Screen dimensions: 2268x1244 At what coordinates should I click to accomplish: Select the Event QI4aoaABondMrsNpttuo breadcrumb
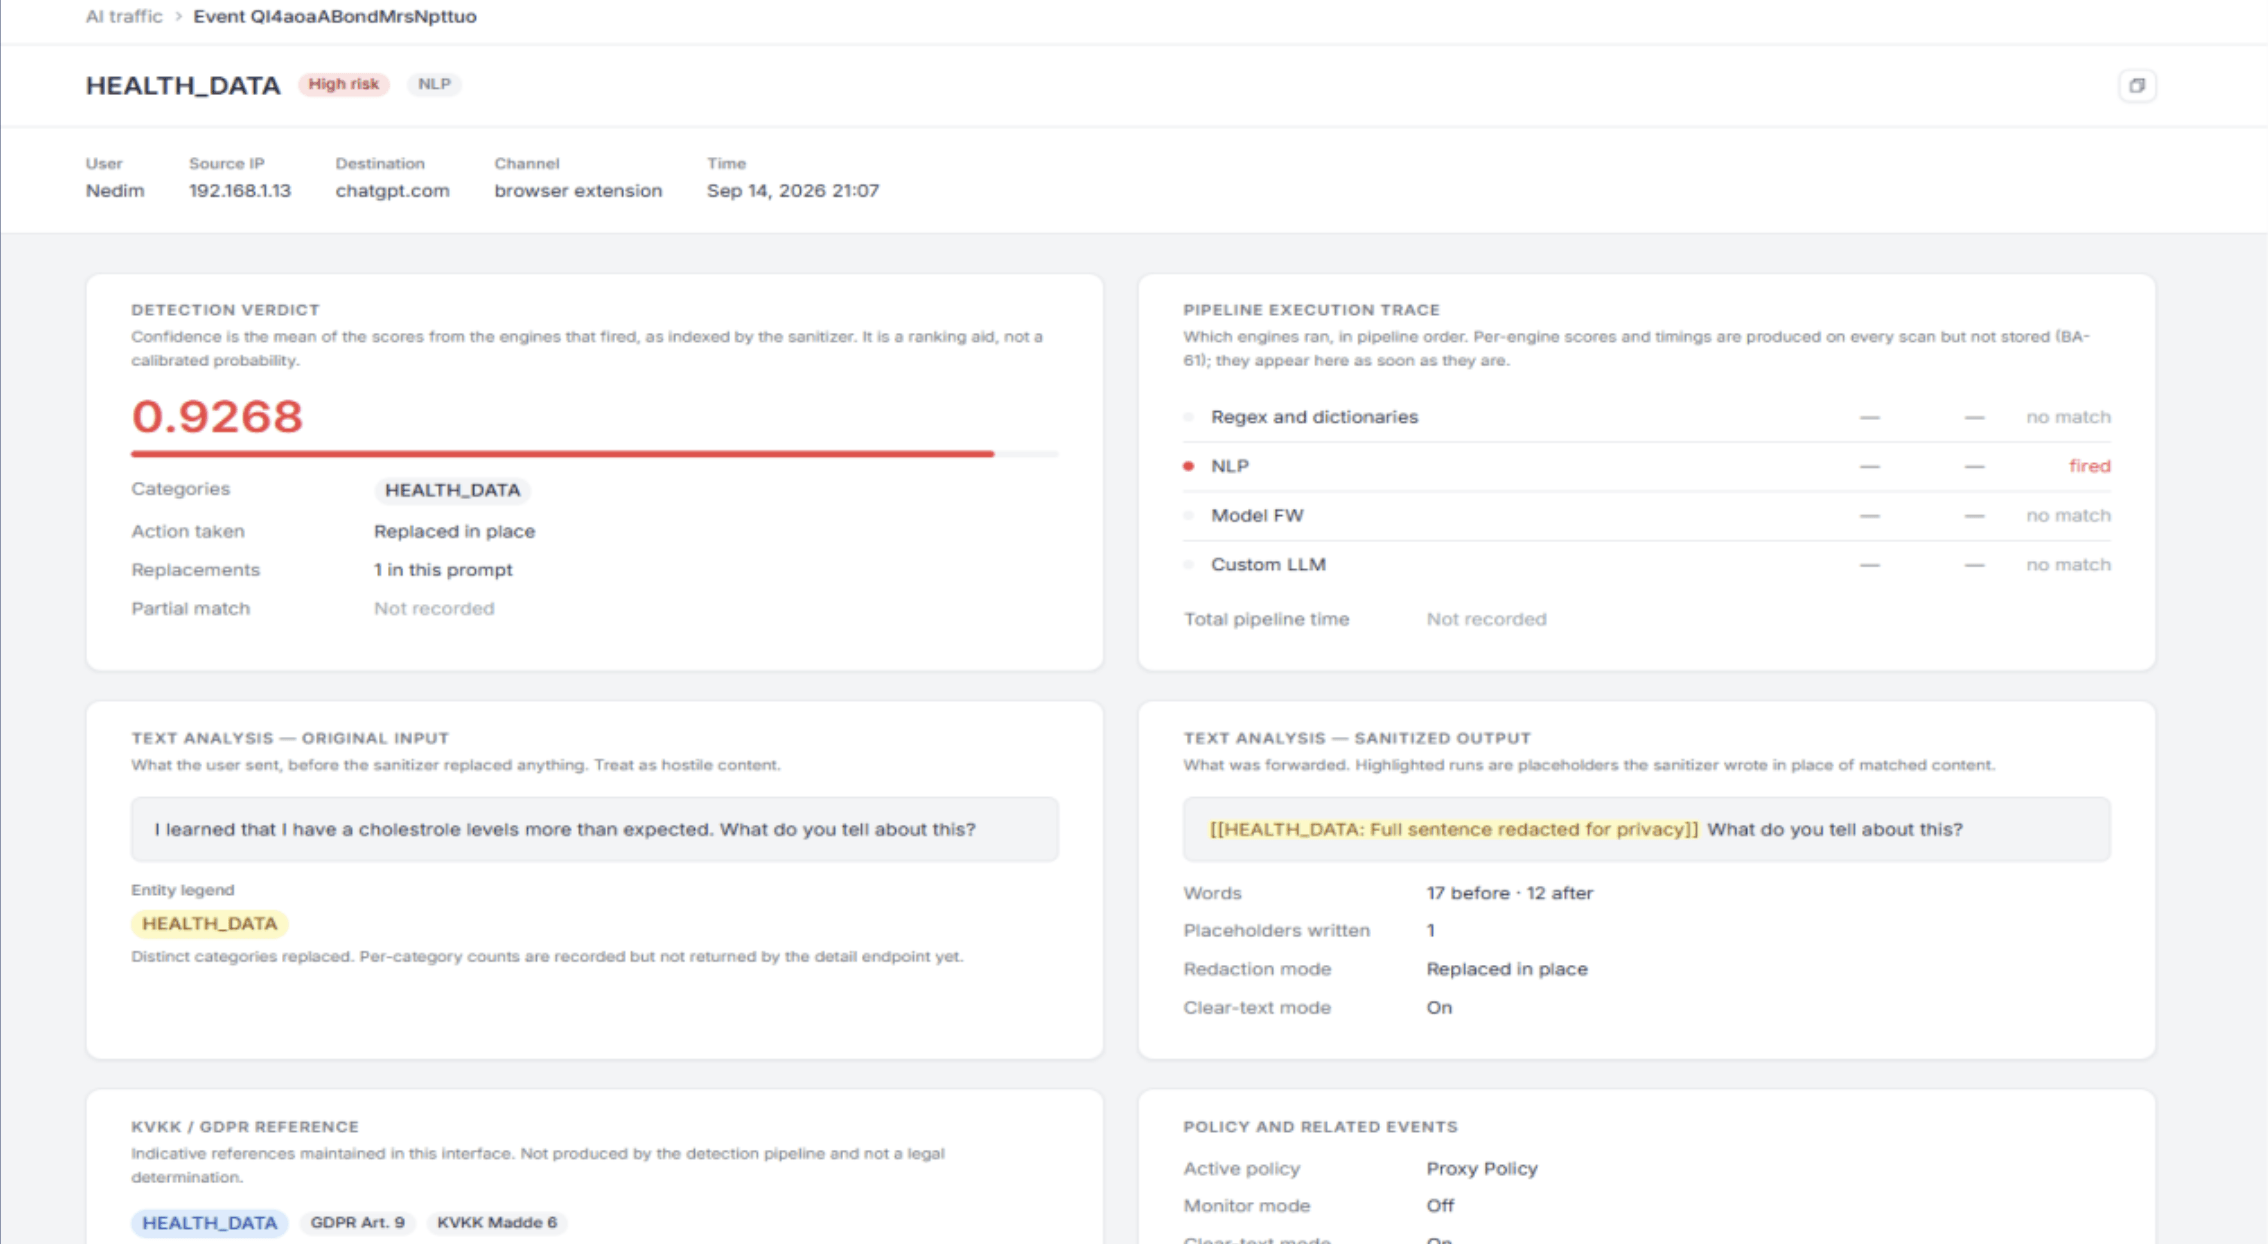click(334, 16)
